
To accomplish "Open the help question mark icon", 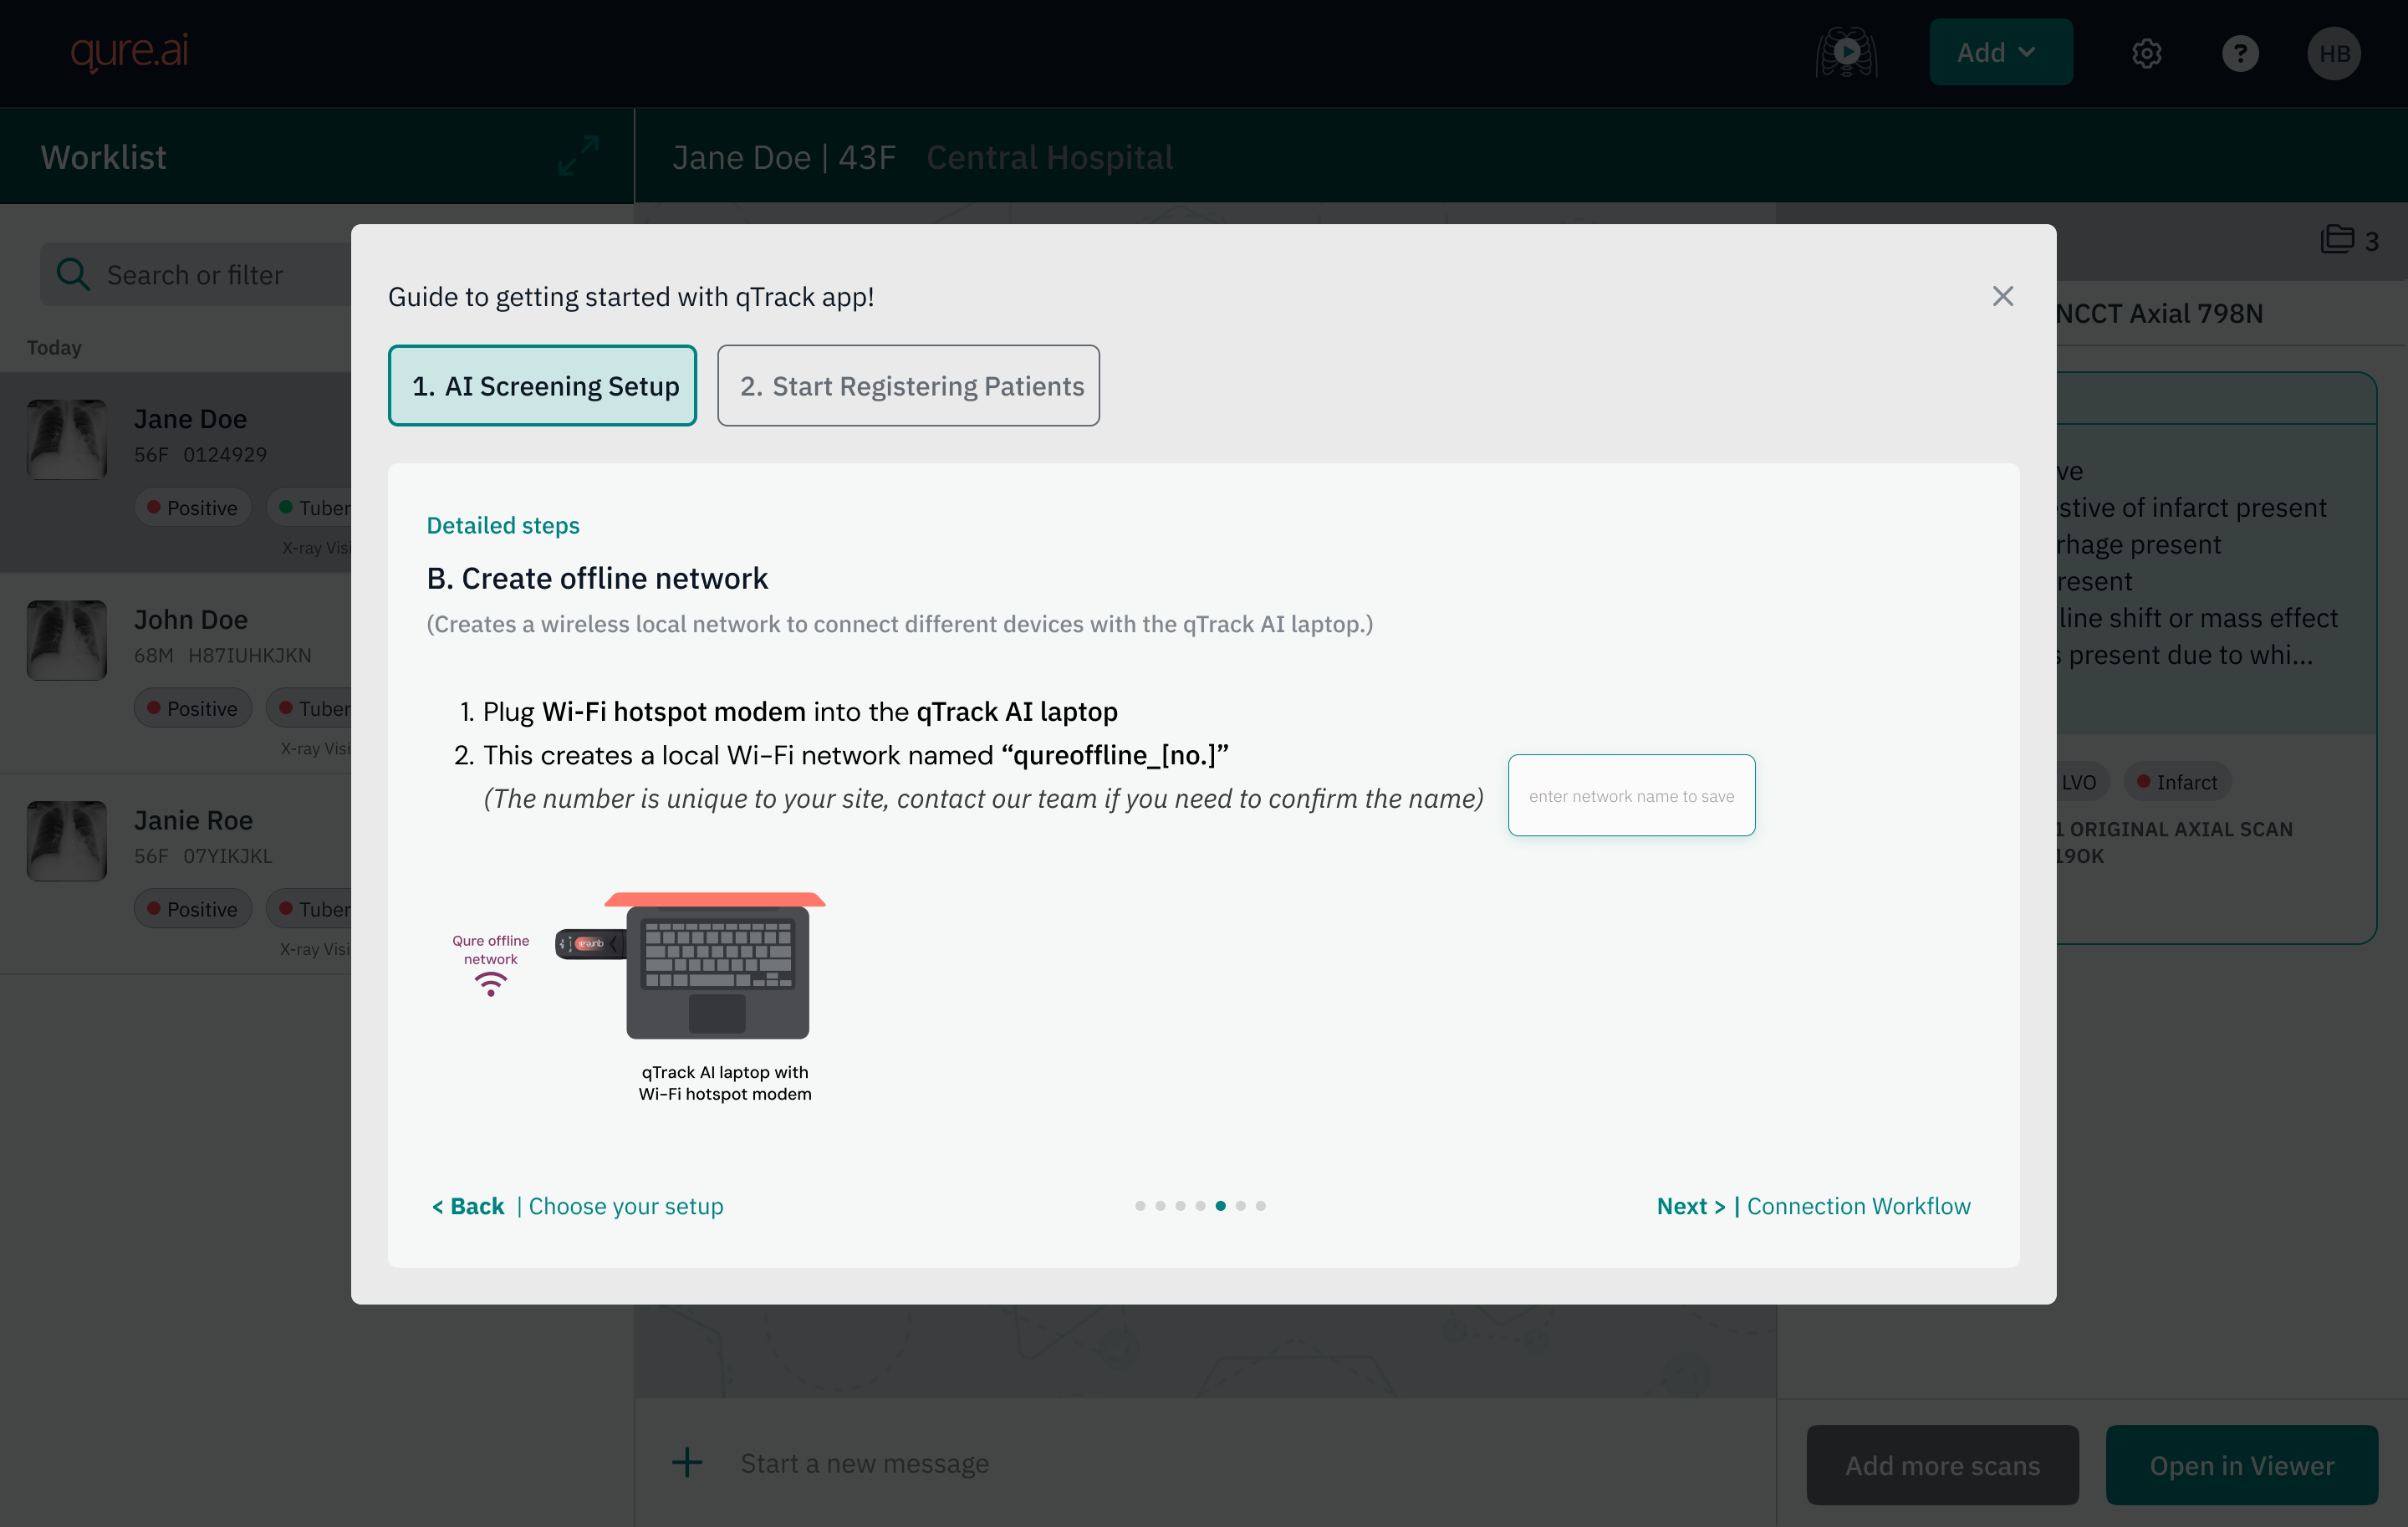I will (x=2240, y=53).
